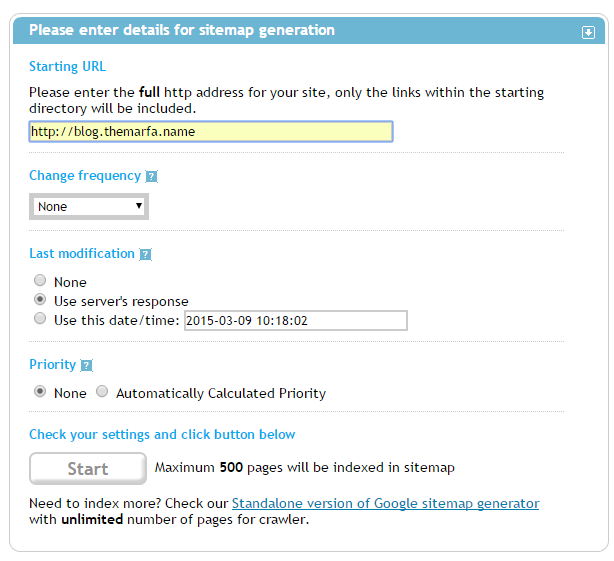Click the Last modification heading text
614x561 pixels.
pyautogui.click(x=82, y=254)
